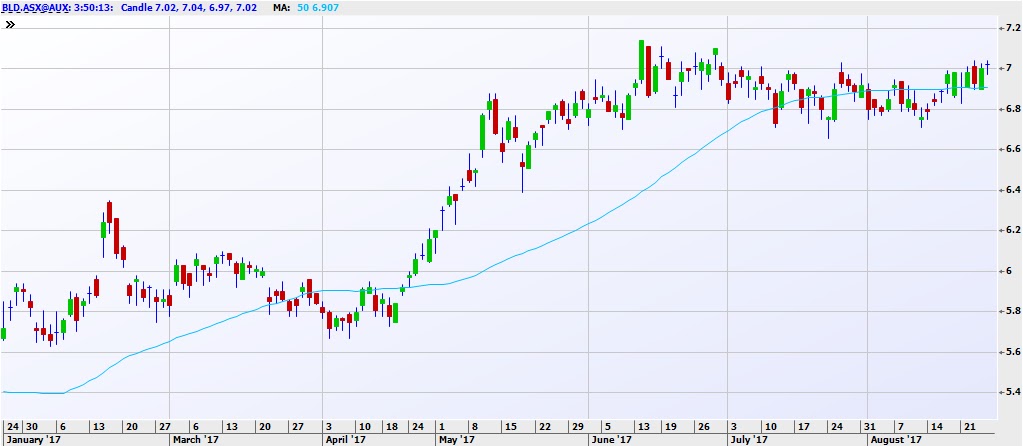Screen dimensions: 1023x446
Task: Click the 6.2 price axis label
Action: (x=1013, y=230)
